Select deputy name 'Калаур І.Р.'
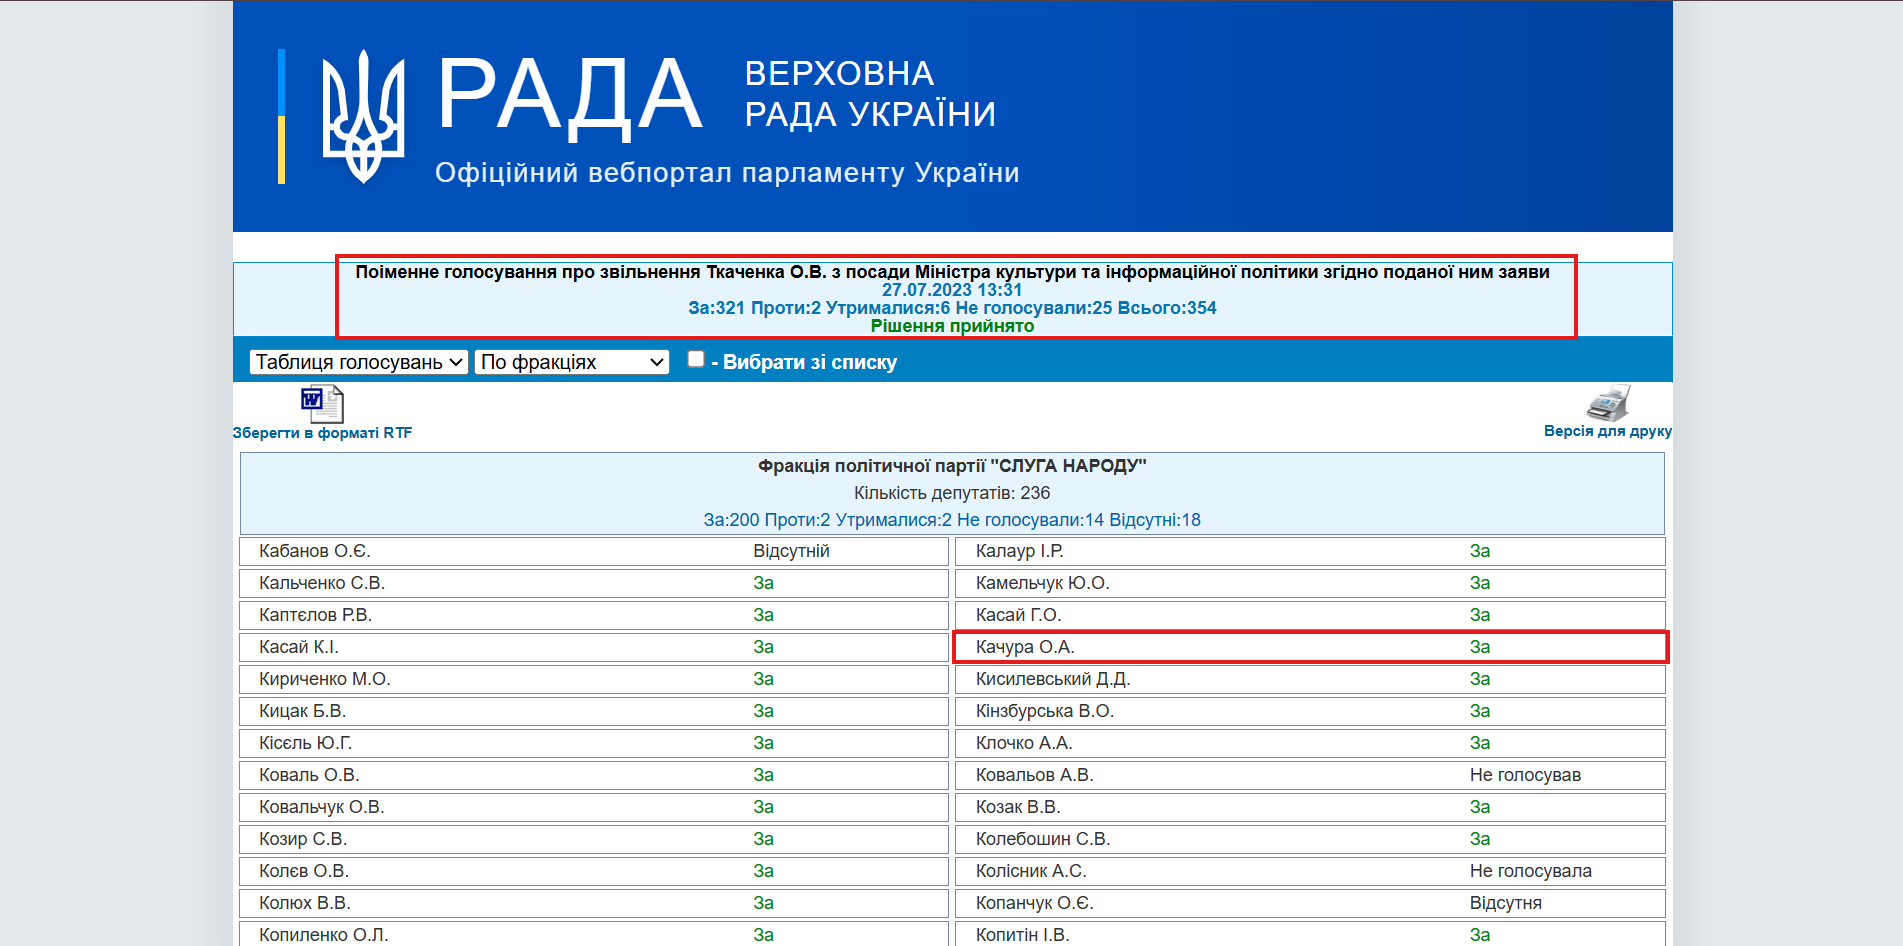The height and width of the screenshot is (946, 1903). (x=1020, y=551)
